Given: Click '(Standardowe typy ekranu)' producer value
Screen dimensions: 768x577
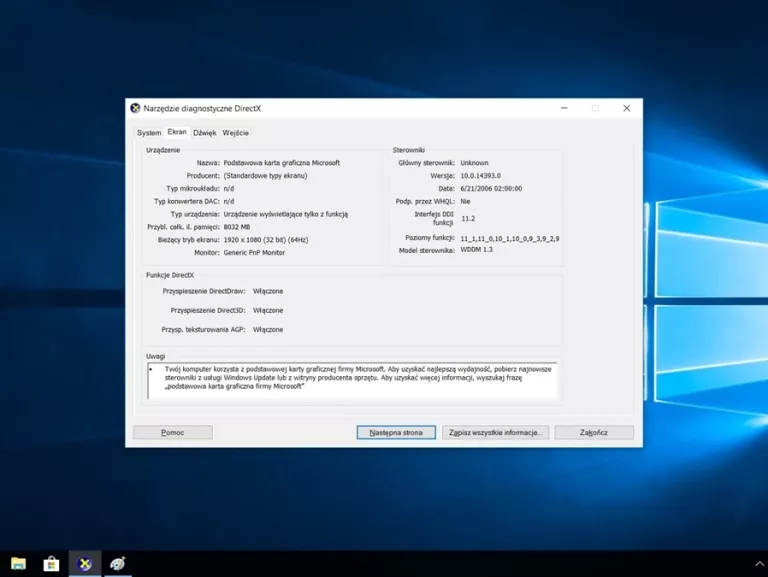Looking at the screenshot, I should point(265,175).
